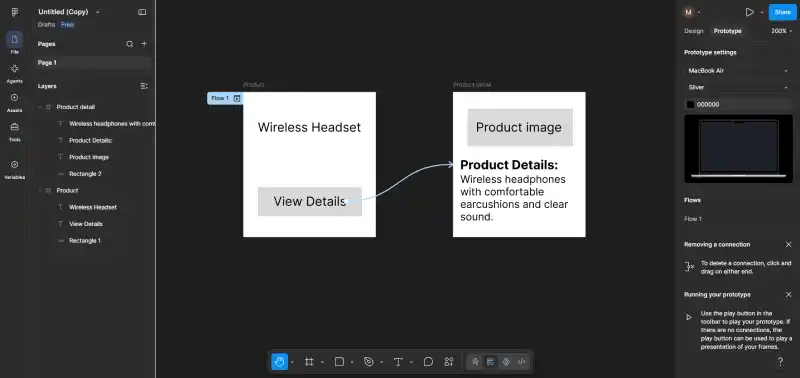Click the user avatar M
800x378 pixels.
tap(689, 12)
